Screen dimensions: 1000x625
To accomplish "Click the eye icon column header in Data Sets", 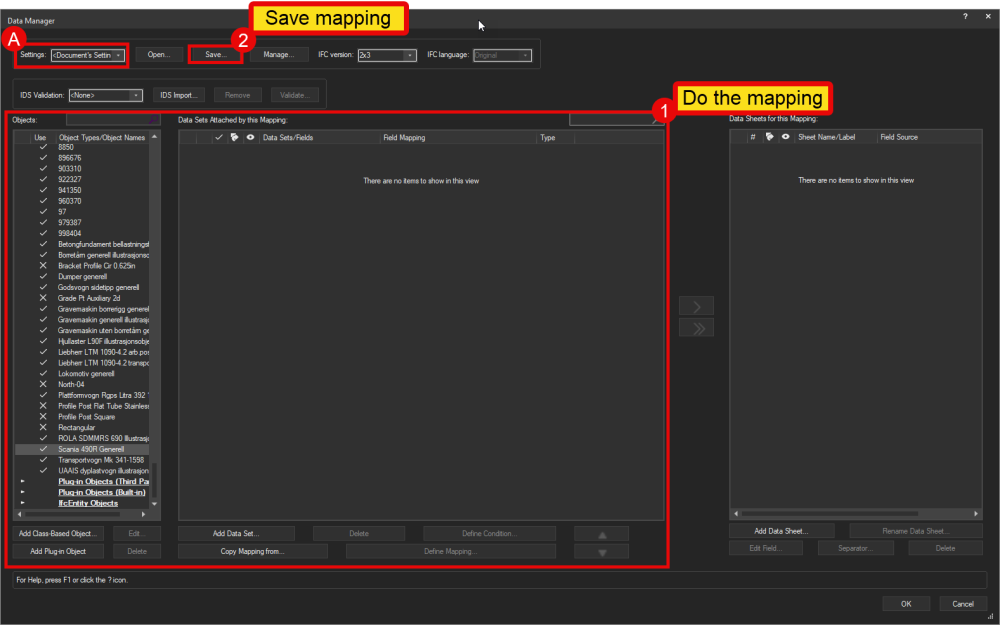I will 249,137.
